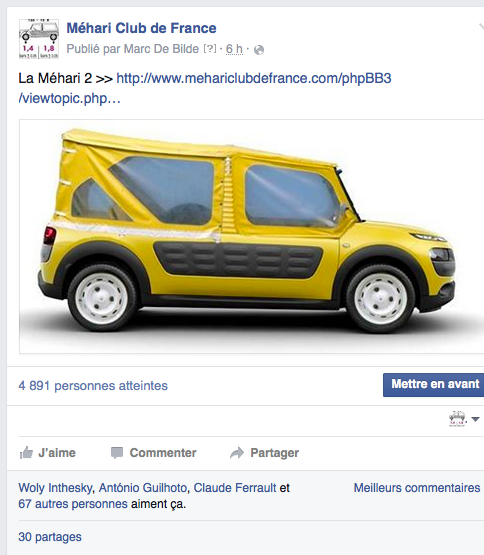Click the globe public audience icon
The image size is (484, 555).
(259, 50)
